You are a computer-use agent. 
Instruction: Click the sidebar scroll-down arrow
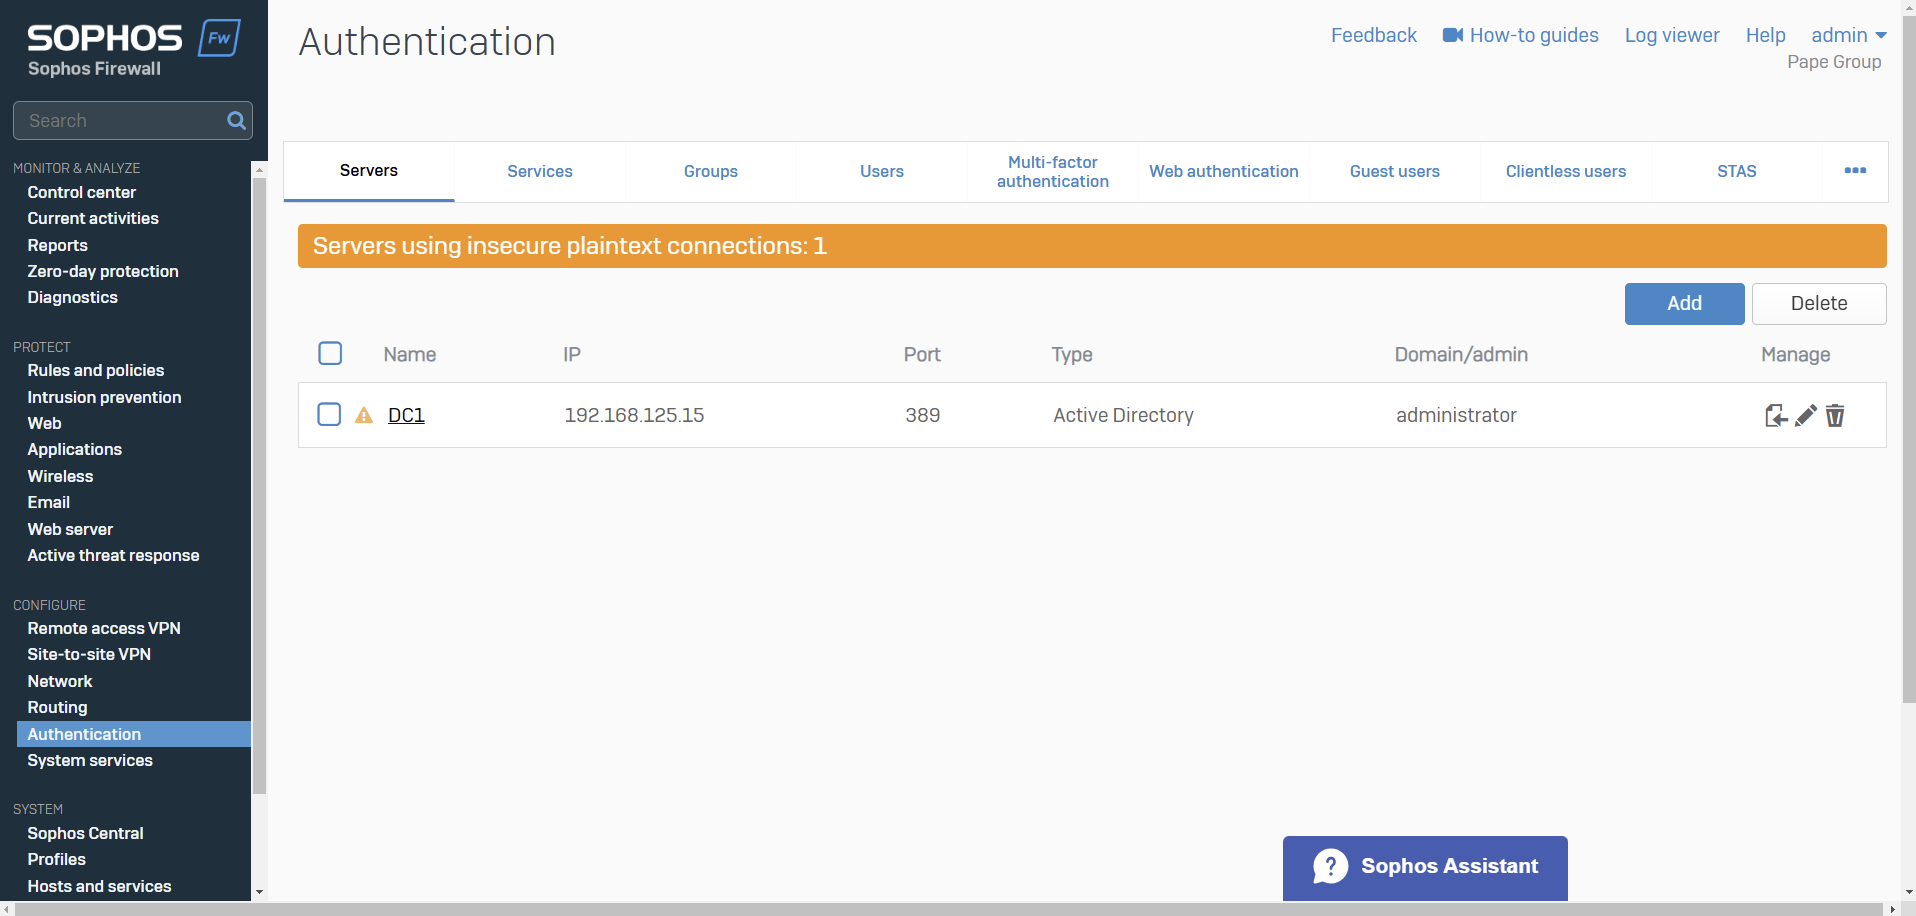click(260, 892)
